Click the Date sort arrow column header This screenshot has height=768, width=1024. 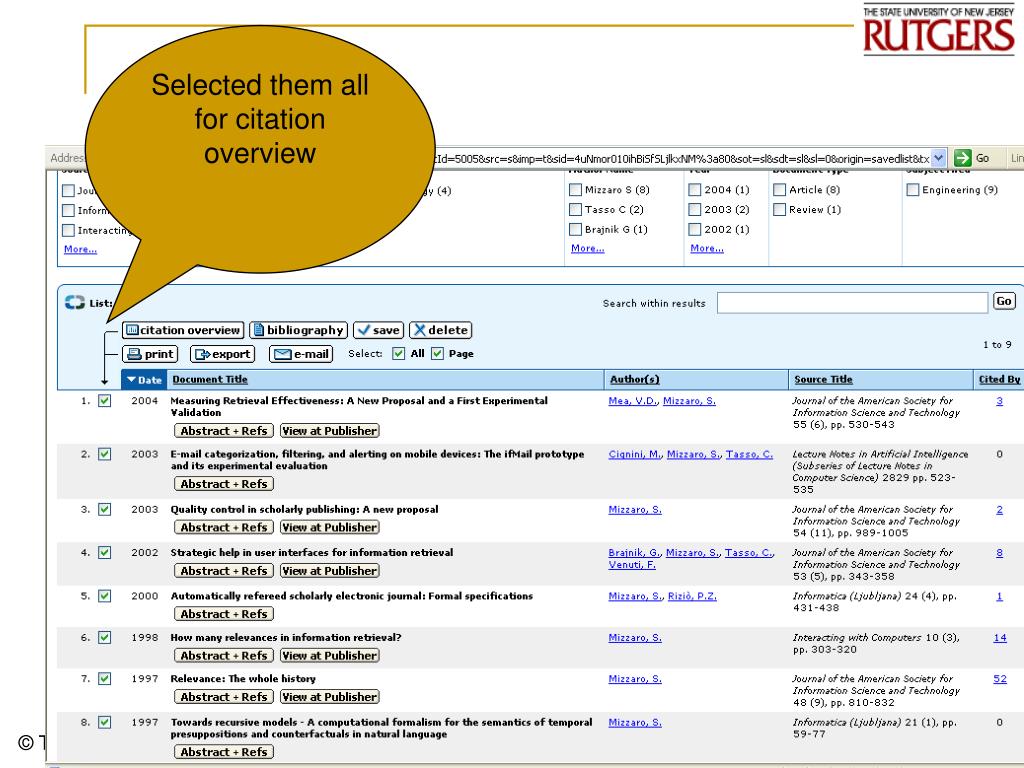pos(144,379)
